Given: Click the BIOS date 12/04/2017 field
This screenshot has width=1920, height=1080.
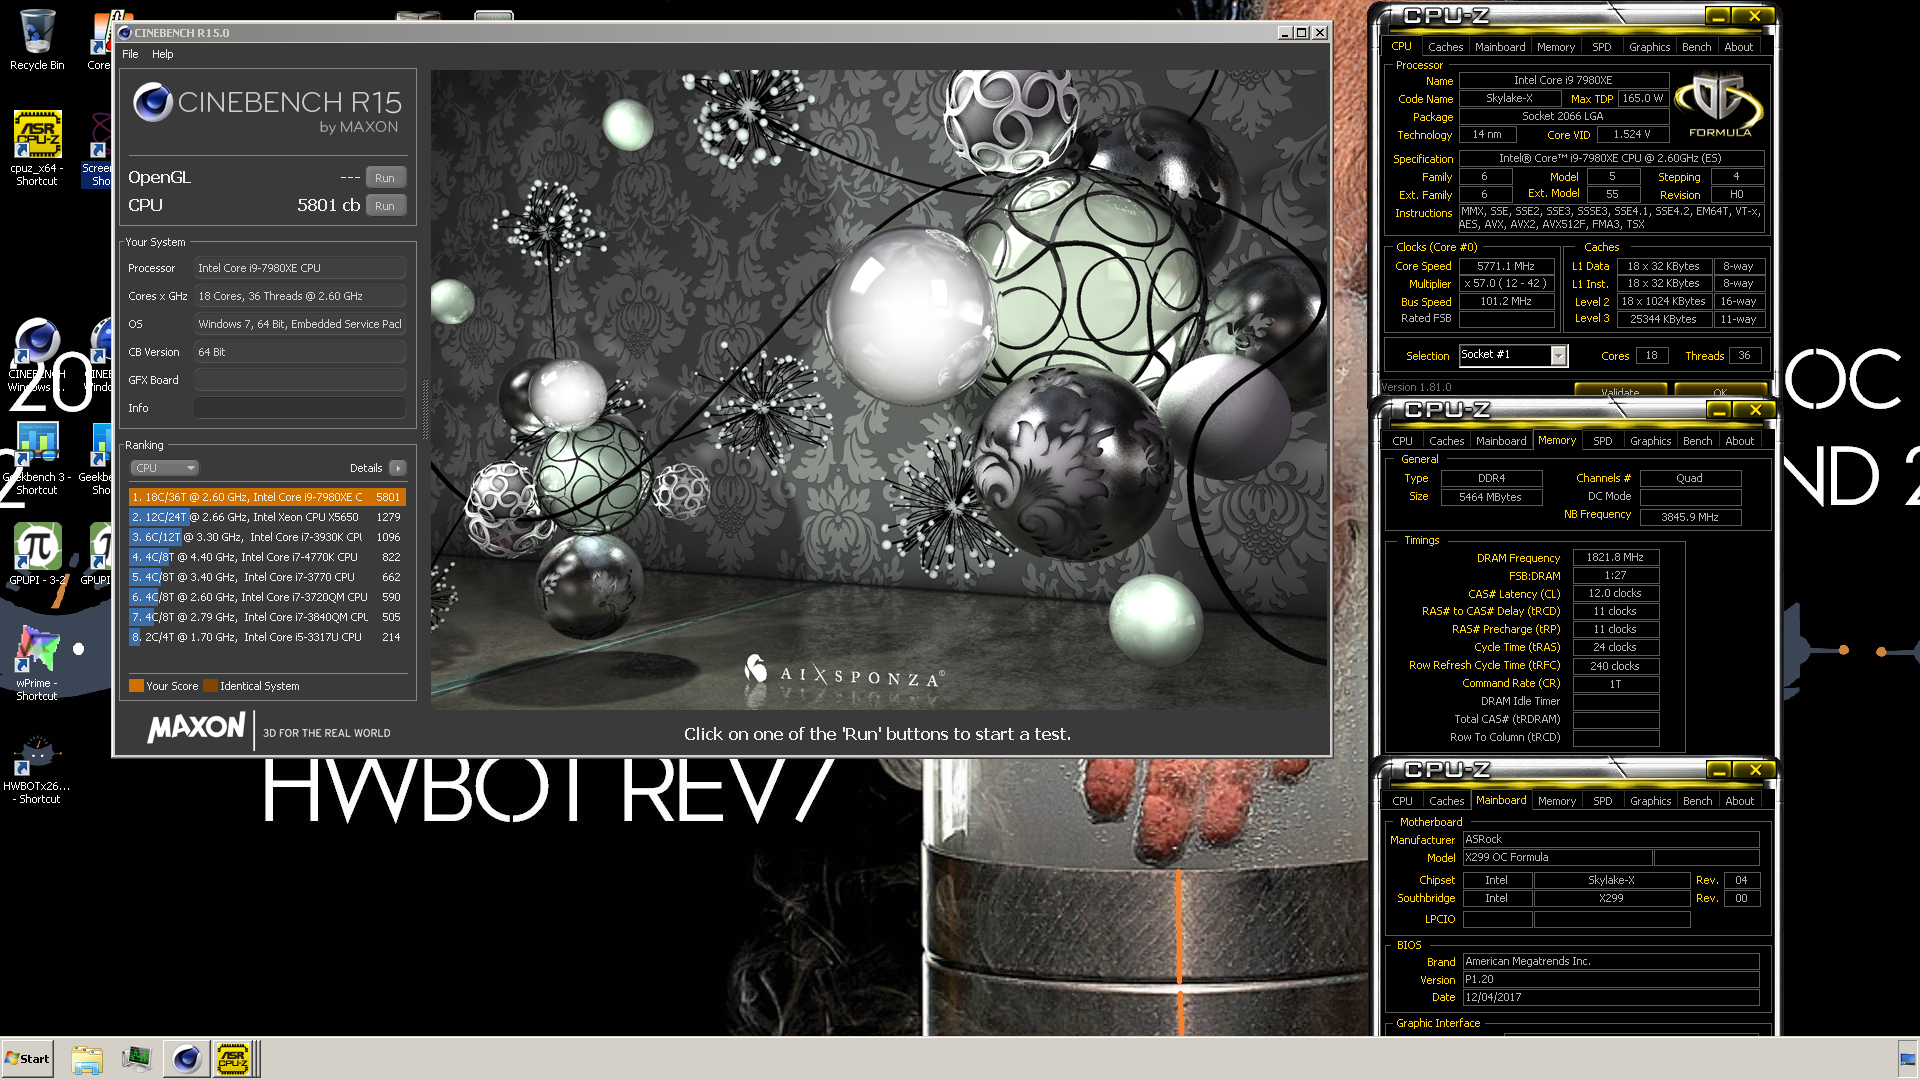Looking at the screenshot, I should click(x=1610, y=998).
